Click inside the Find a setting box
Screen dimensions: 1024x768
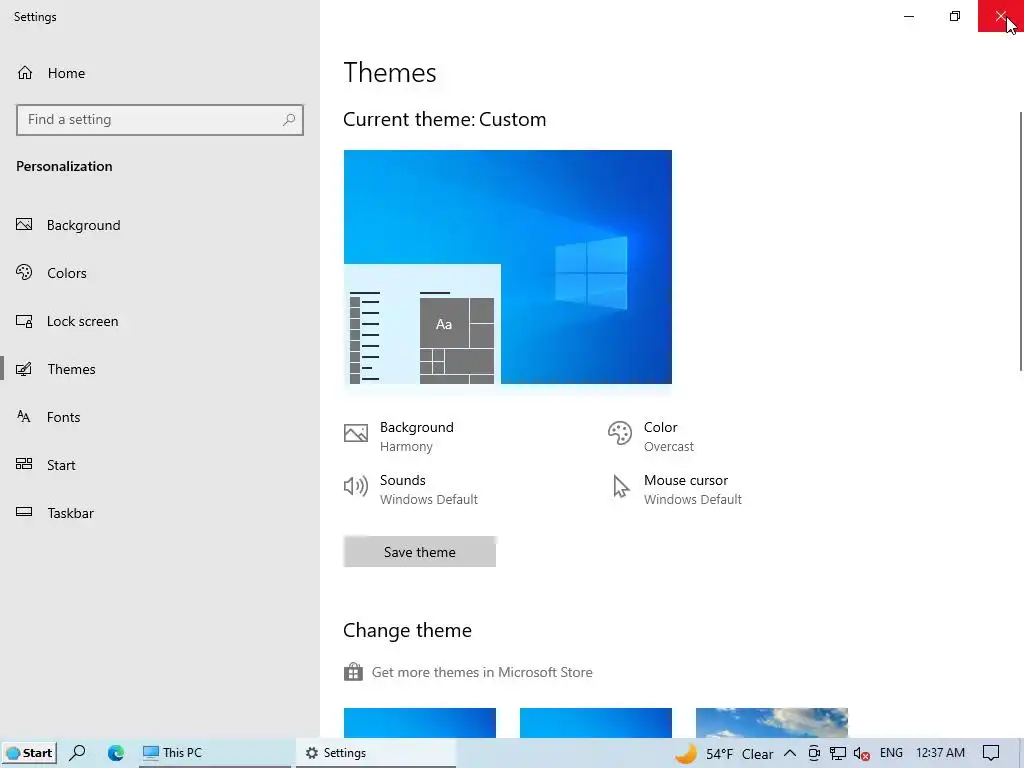point(160,120)
